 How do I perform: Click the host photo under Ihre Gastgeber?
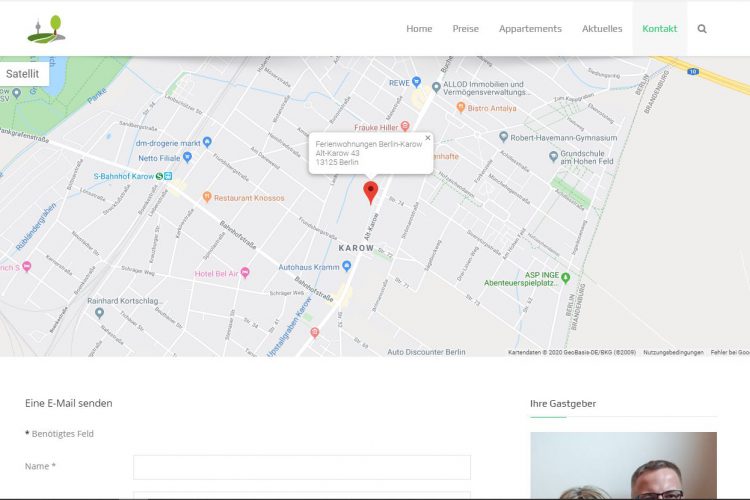pyautogui.click(x=623, y=466)
